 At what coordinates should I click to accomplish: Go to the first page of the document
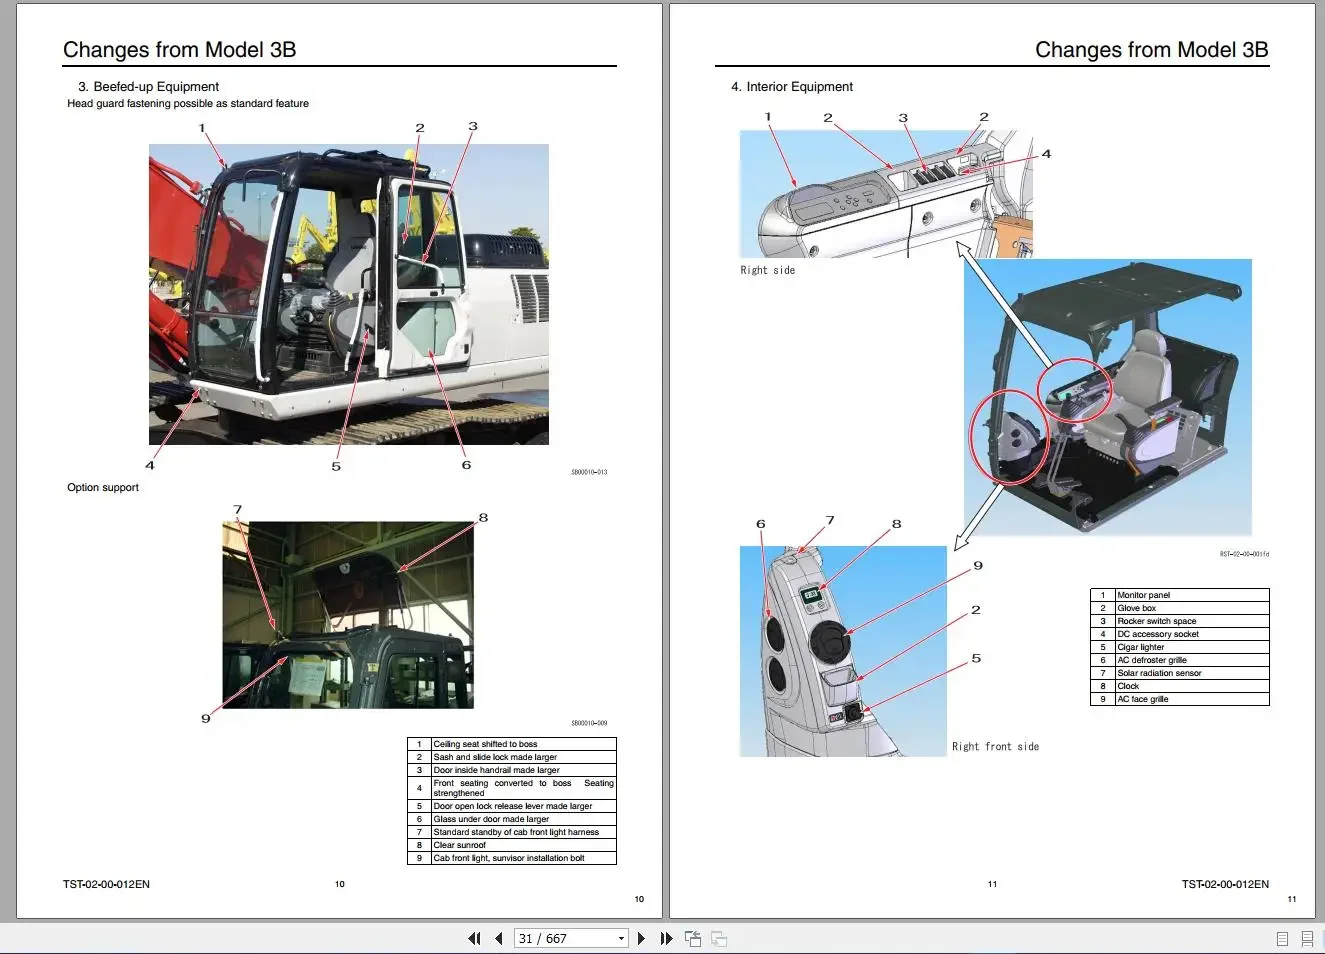474,938
